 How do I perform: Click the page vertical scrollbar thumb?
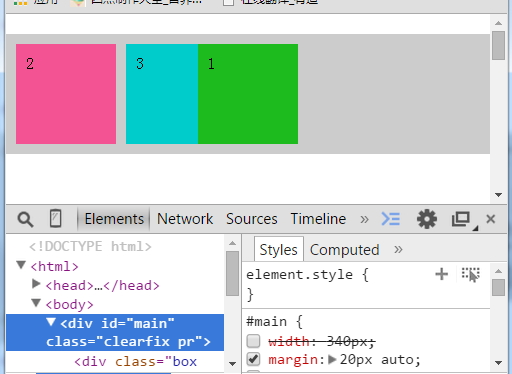coord(498,45)
